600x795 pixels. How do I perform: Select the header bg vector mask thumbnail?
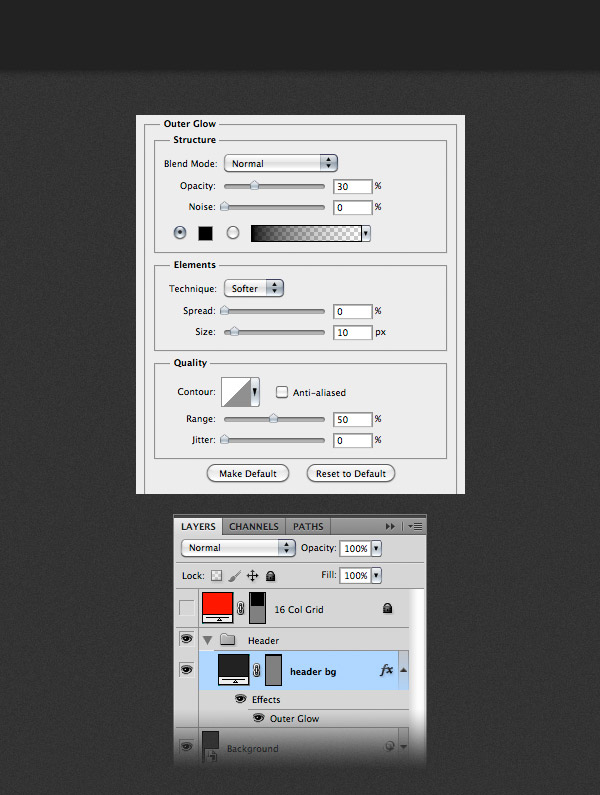point(273,670)
